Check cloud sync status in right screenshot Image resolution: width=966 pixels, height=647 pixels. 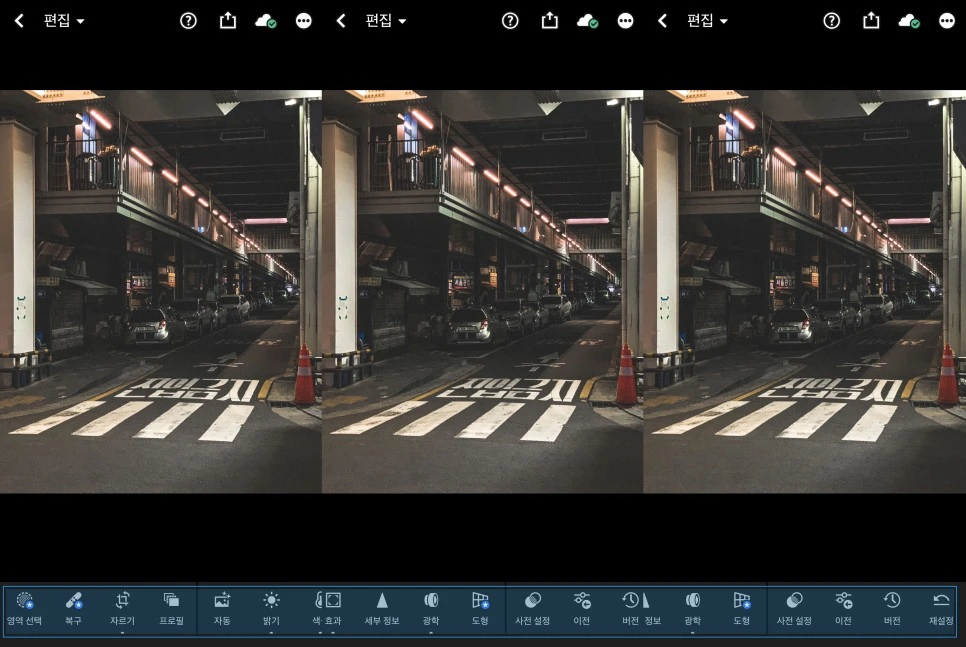pyautogui.click(x=909, y=22)
